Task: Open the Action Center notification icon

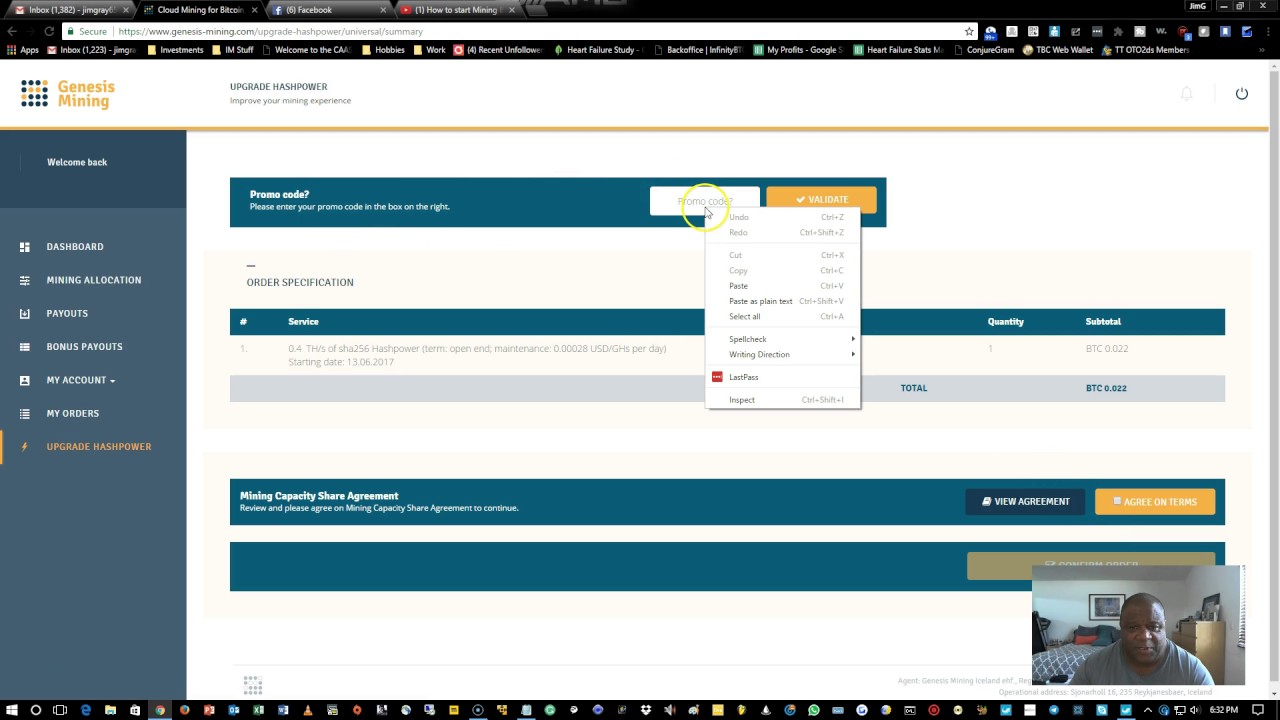Action: [1258, 710]
